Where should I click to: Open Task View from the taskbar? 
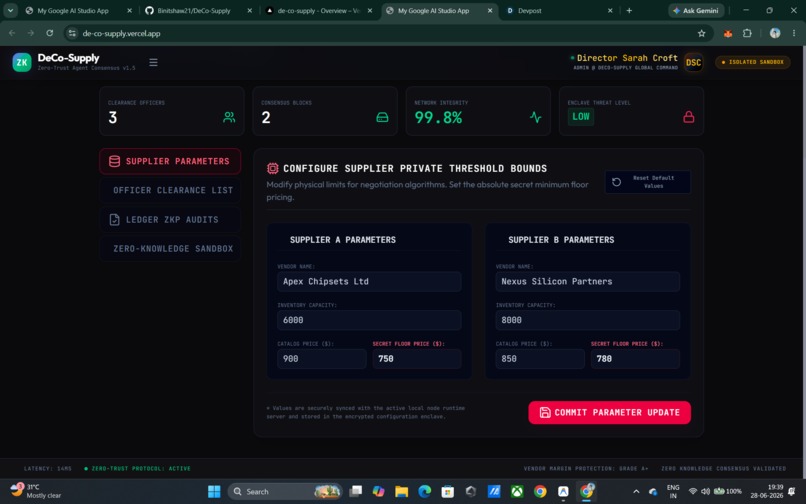(x=355, y=492)
